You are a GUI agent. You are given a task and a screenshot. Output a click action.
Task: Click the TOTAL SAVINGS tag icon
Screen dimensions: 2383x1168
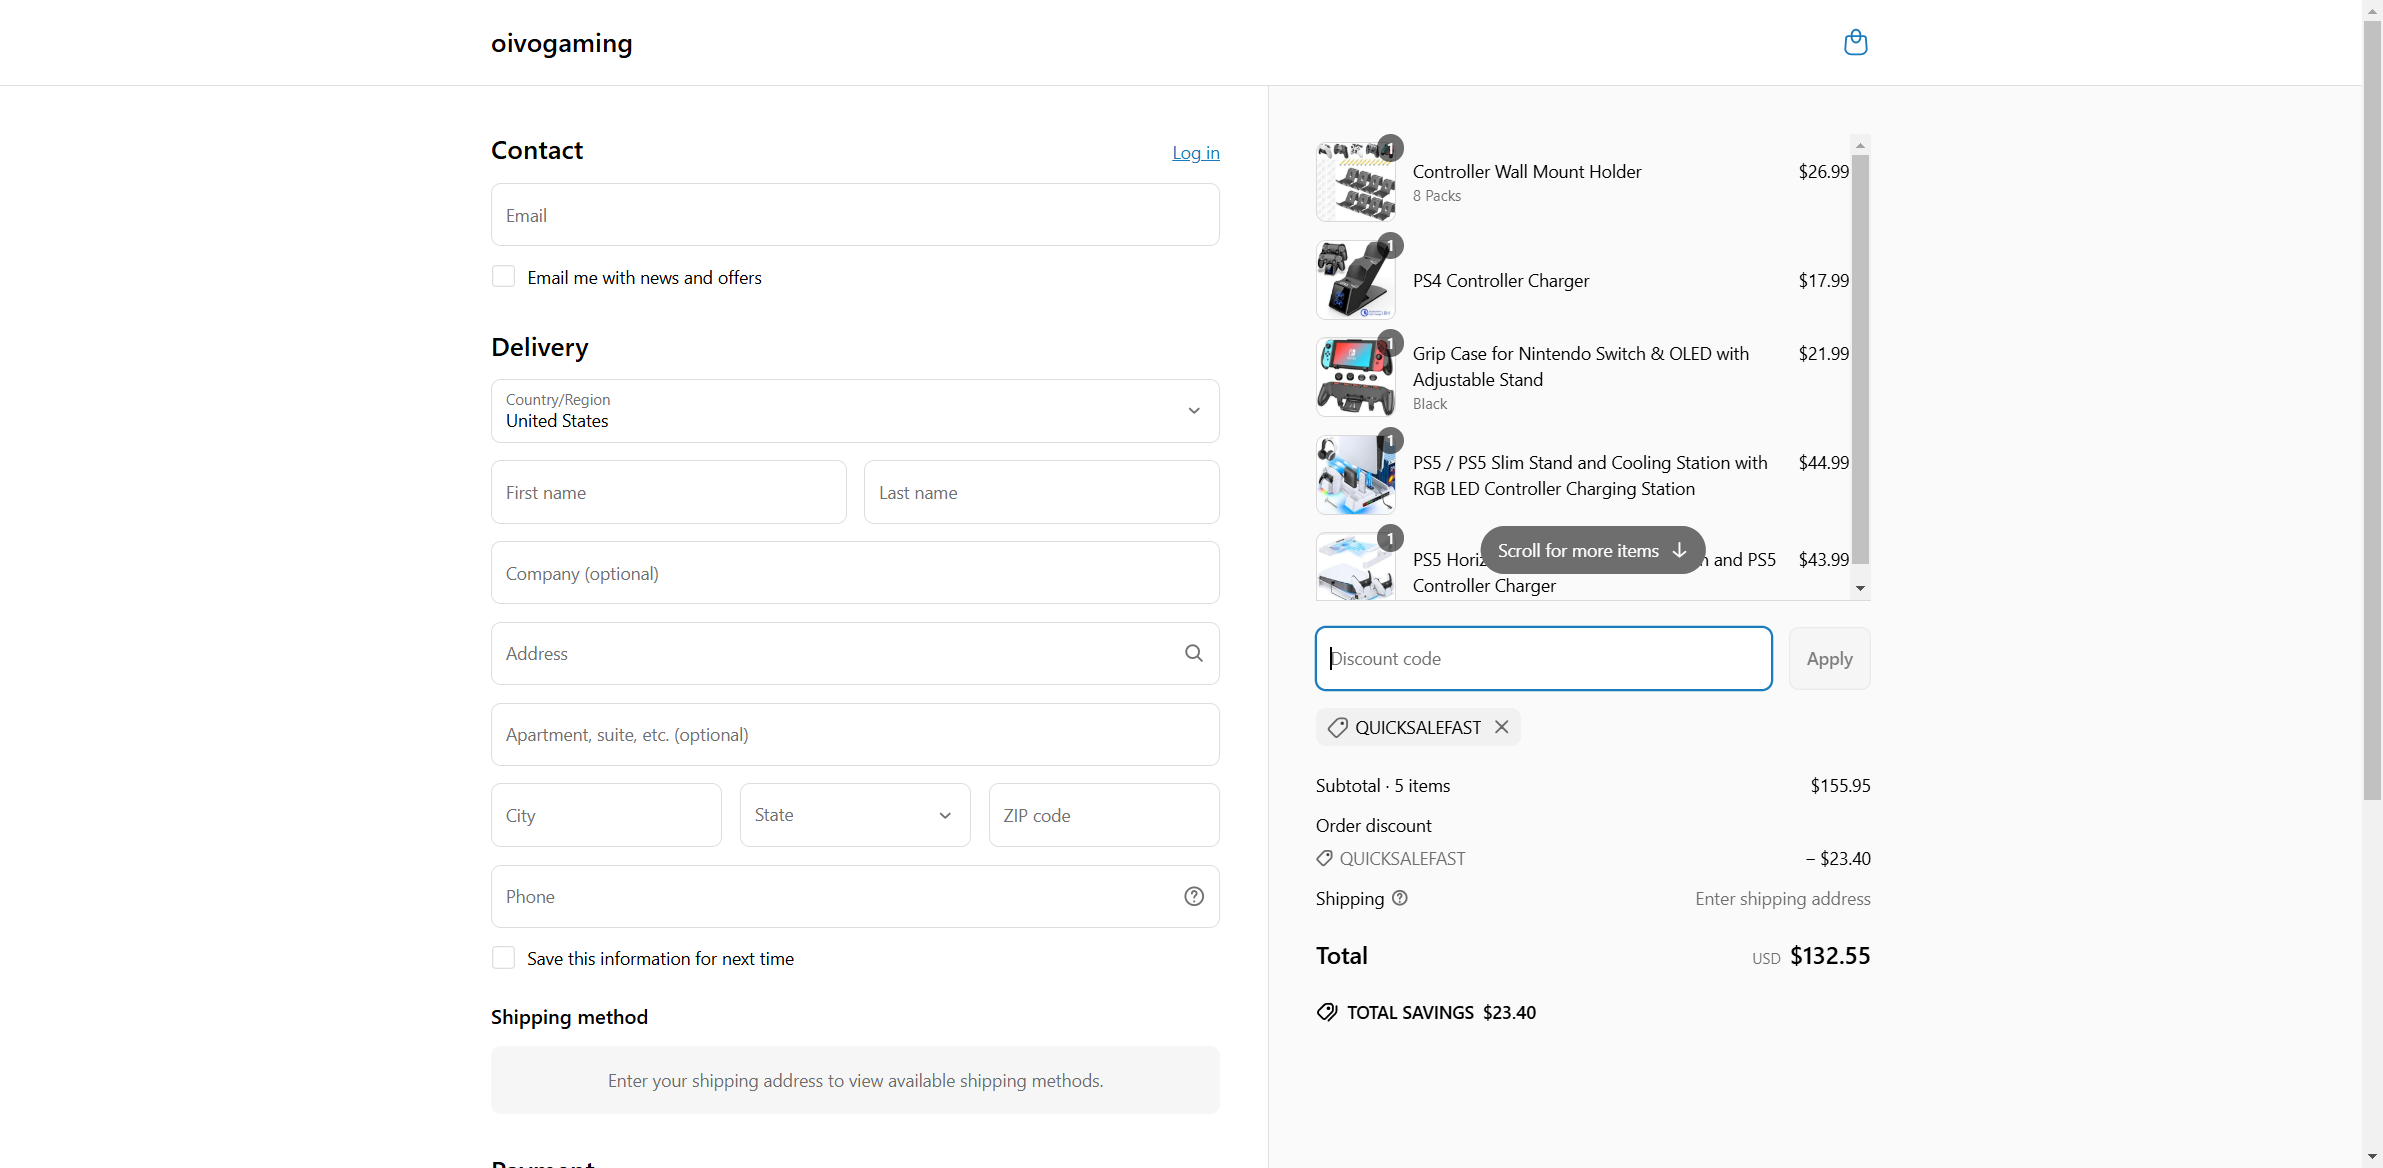pos(1327,1012)
